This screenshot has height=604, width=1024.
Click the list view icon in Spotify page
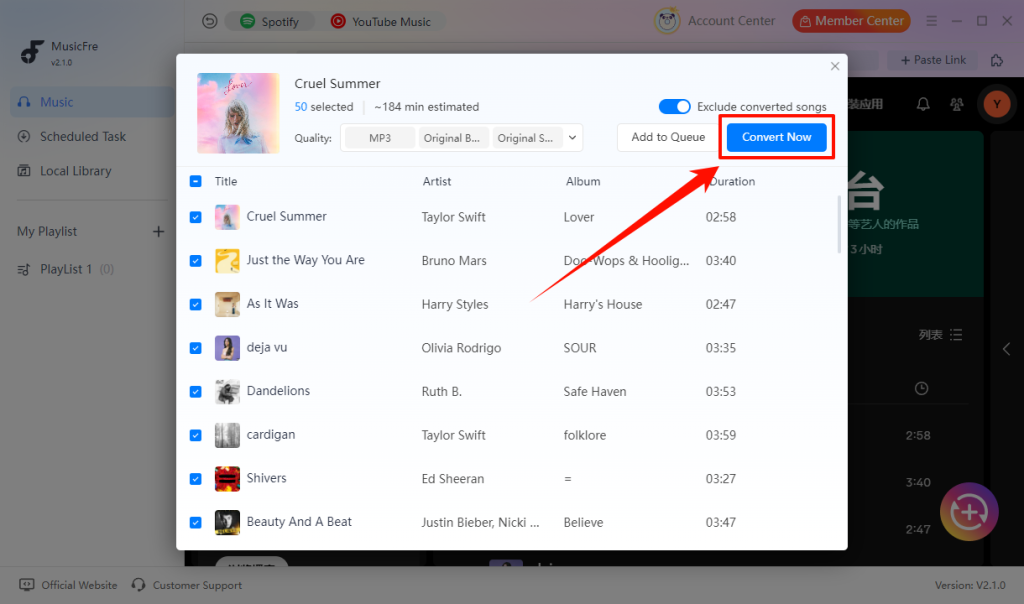click(x=956, y=335)
